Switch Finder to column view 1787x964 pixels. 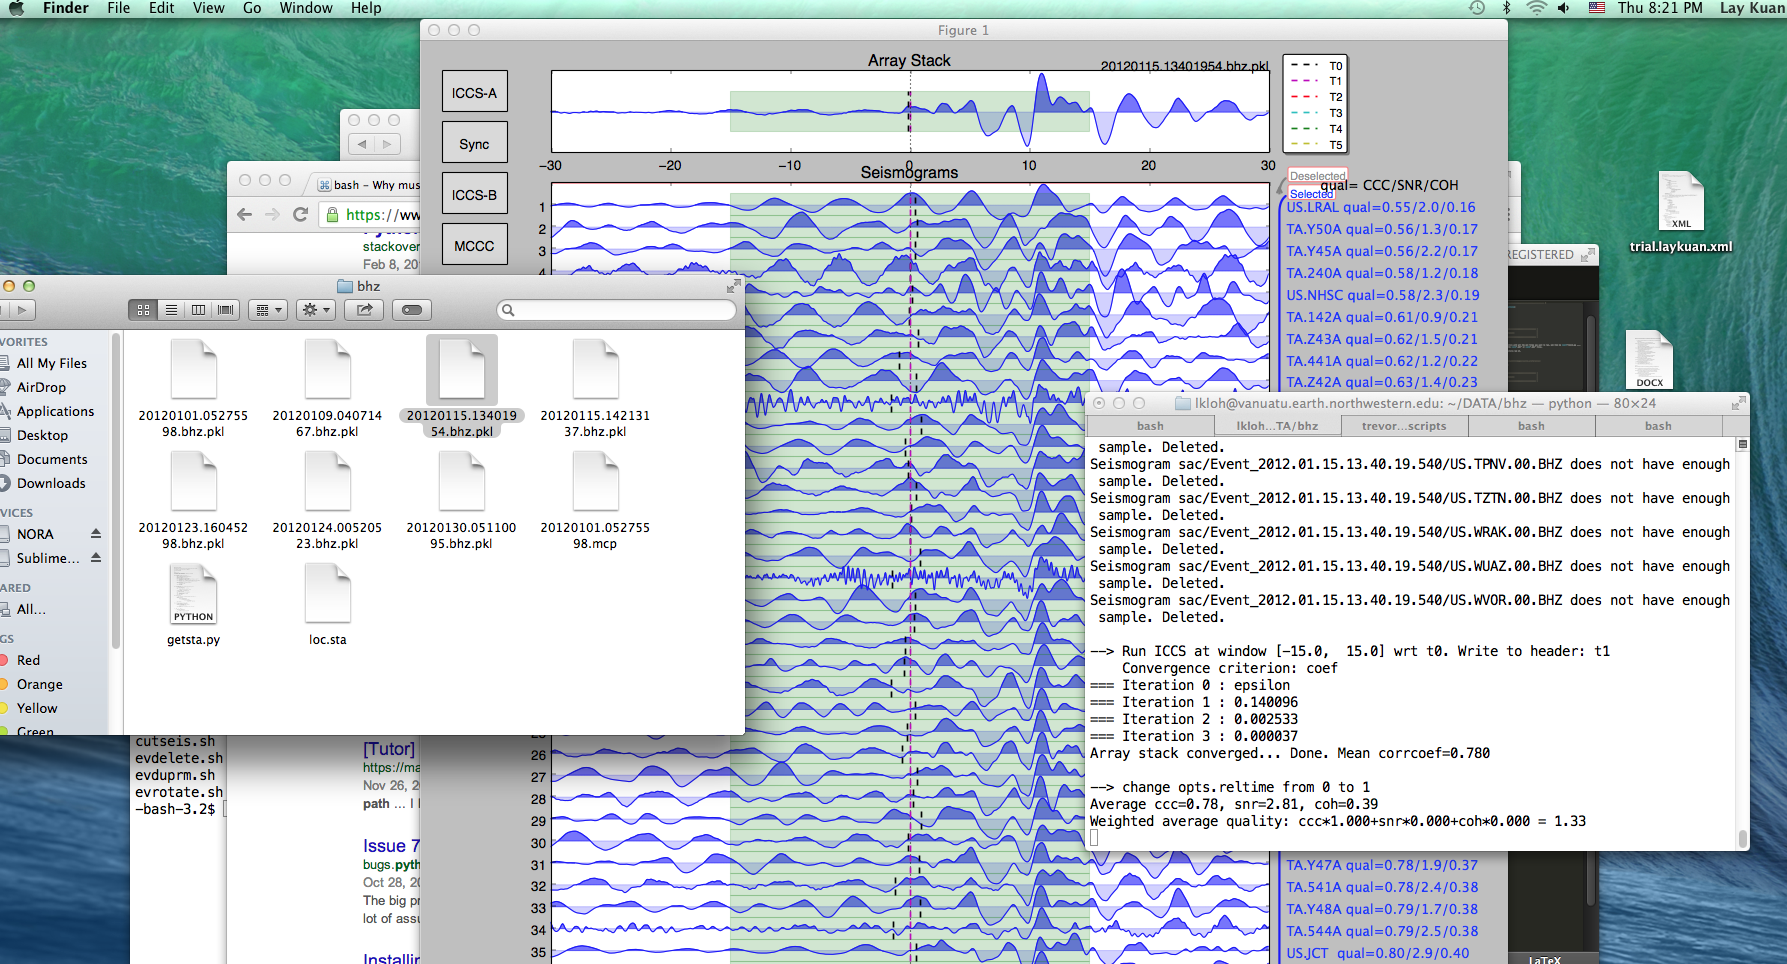(198, 310)
